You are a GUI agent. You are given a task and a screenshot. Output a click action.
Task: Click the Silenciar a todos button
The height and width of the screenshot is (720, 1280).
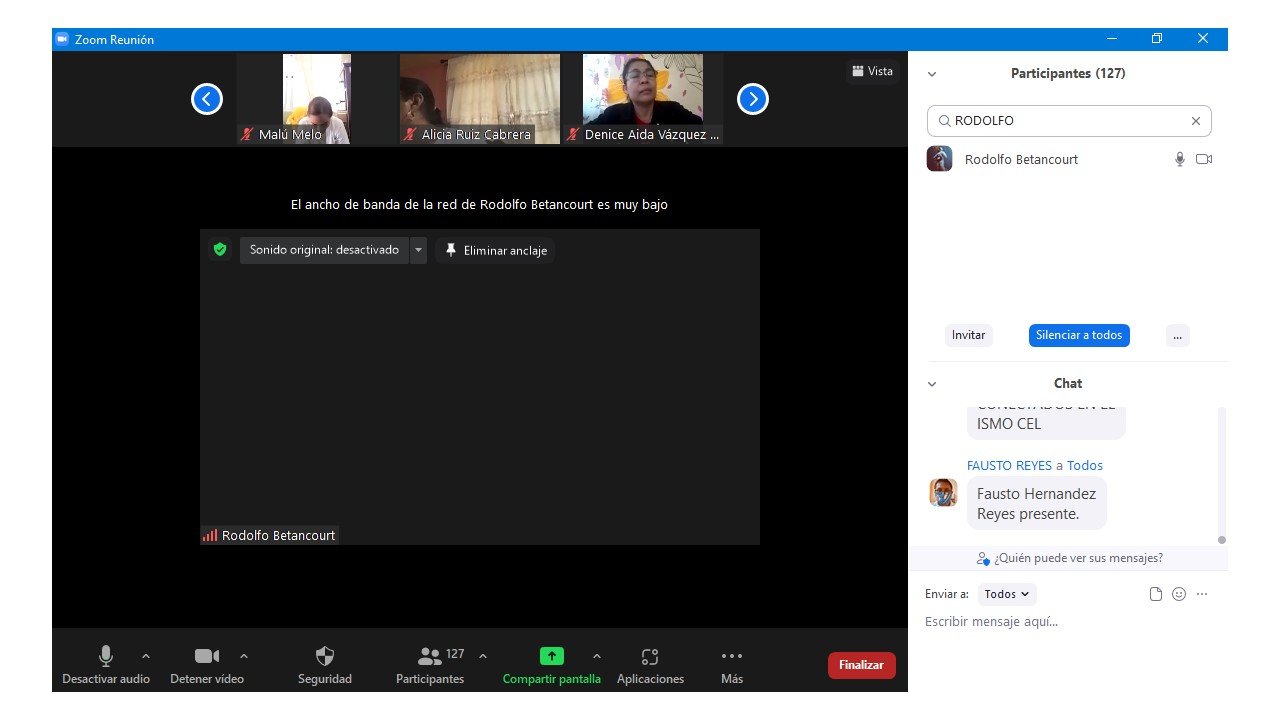click(1079, 336)
